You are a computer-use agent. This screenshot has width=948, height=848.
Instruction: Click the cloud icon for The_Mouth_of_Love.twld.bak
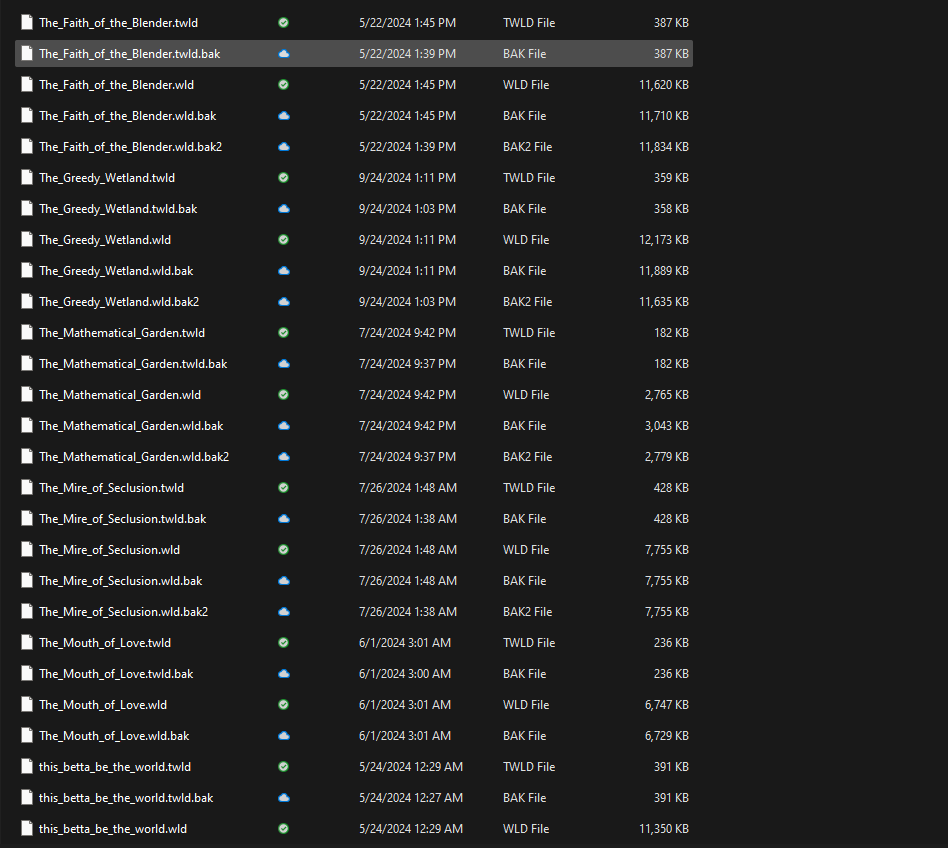coord(284,674)
